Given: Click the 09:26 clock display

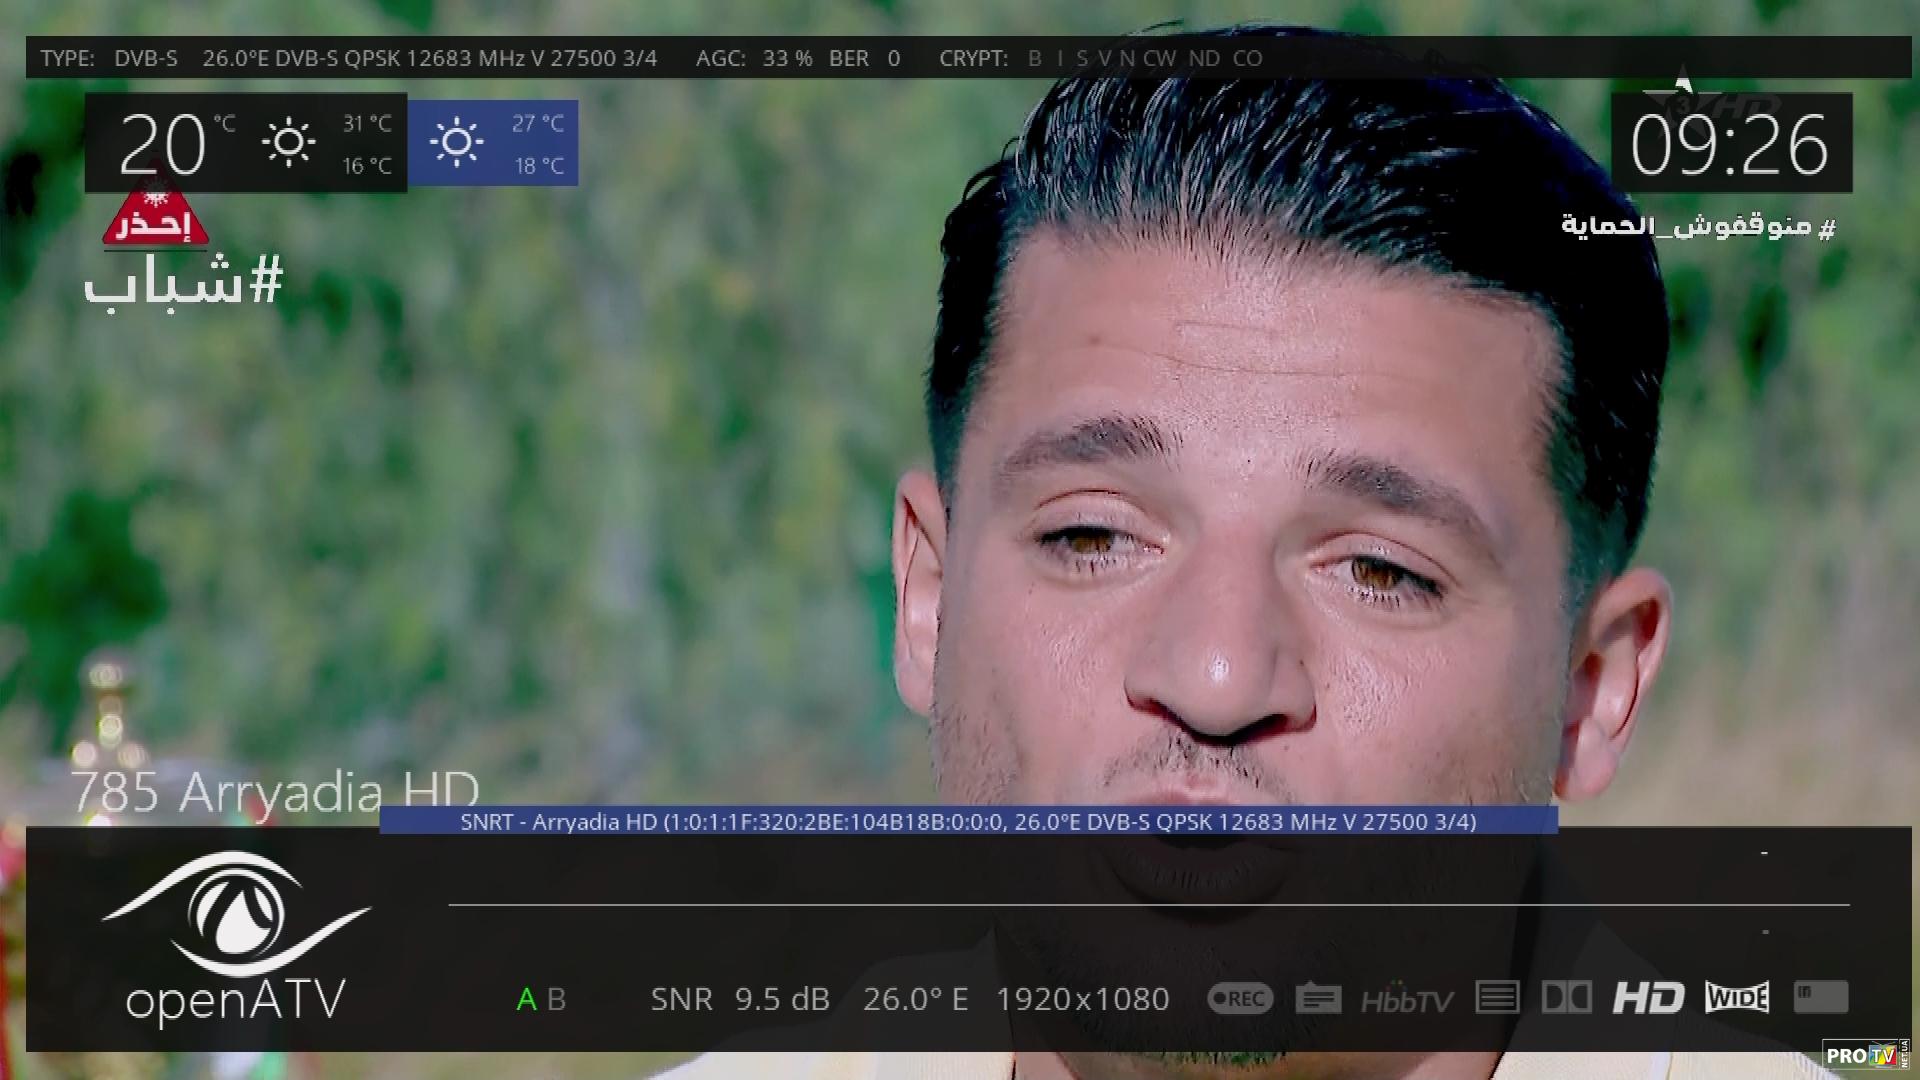Looking at the screenshot, I should point(1730,145).
